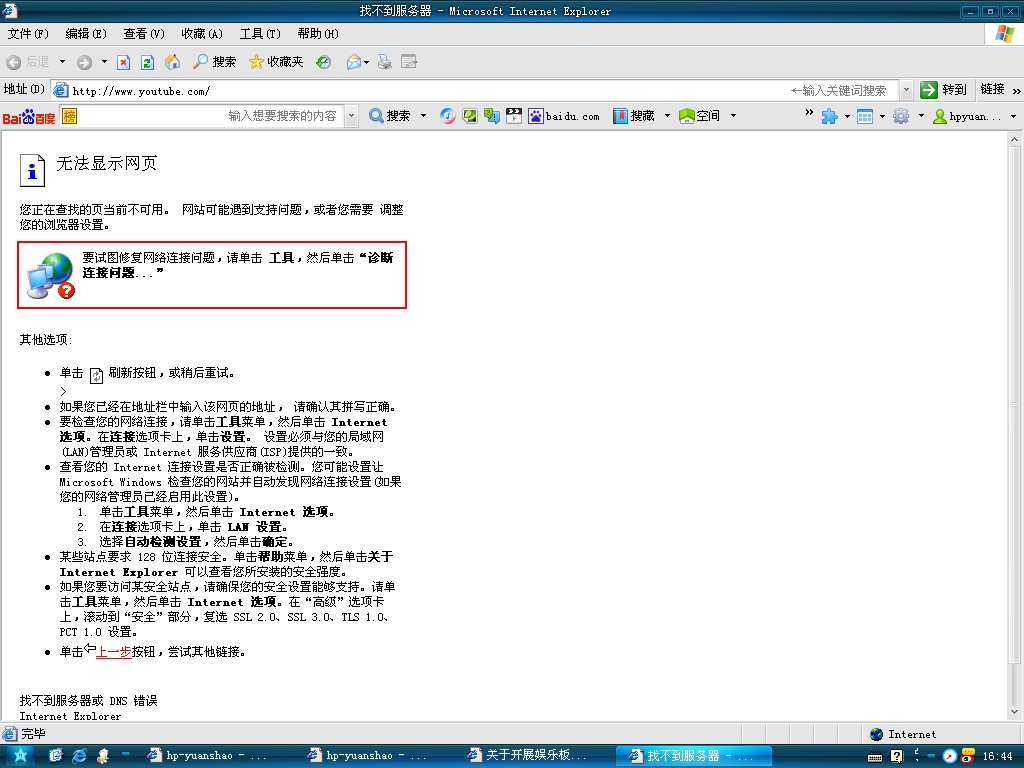Click the baidu.com paw shortcut

pyautogui.click(x=564, y=116)
